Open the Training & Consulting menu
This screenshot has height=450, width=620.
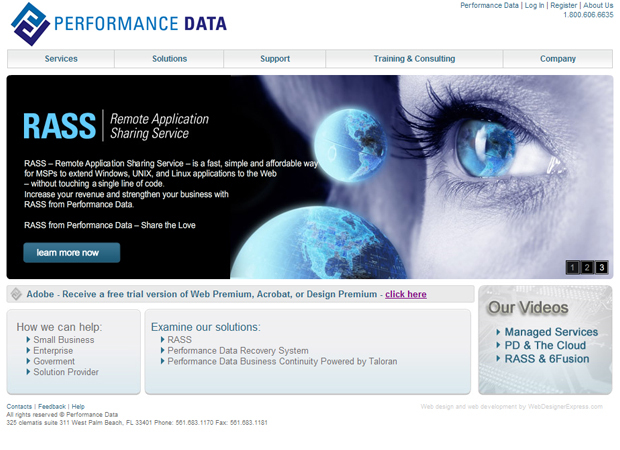tap(414, 59)
